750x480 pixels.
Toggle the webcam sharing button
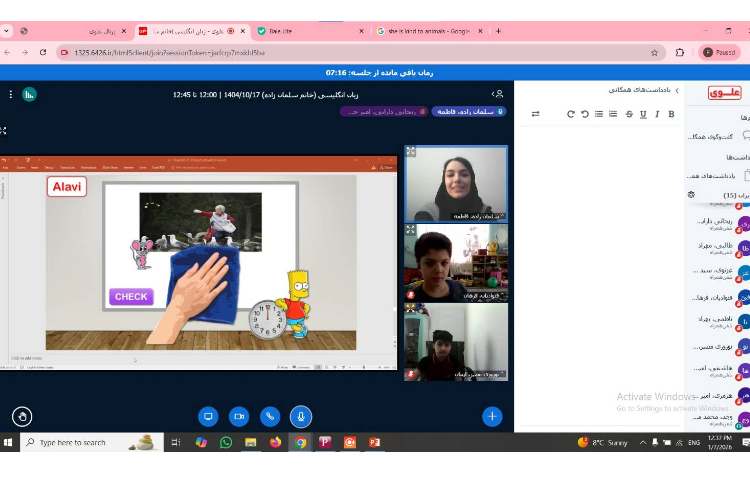239,416
